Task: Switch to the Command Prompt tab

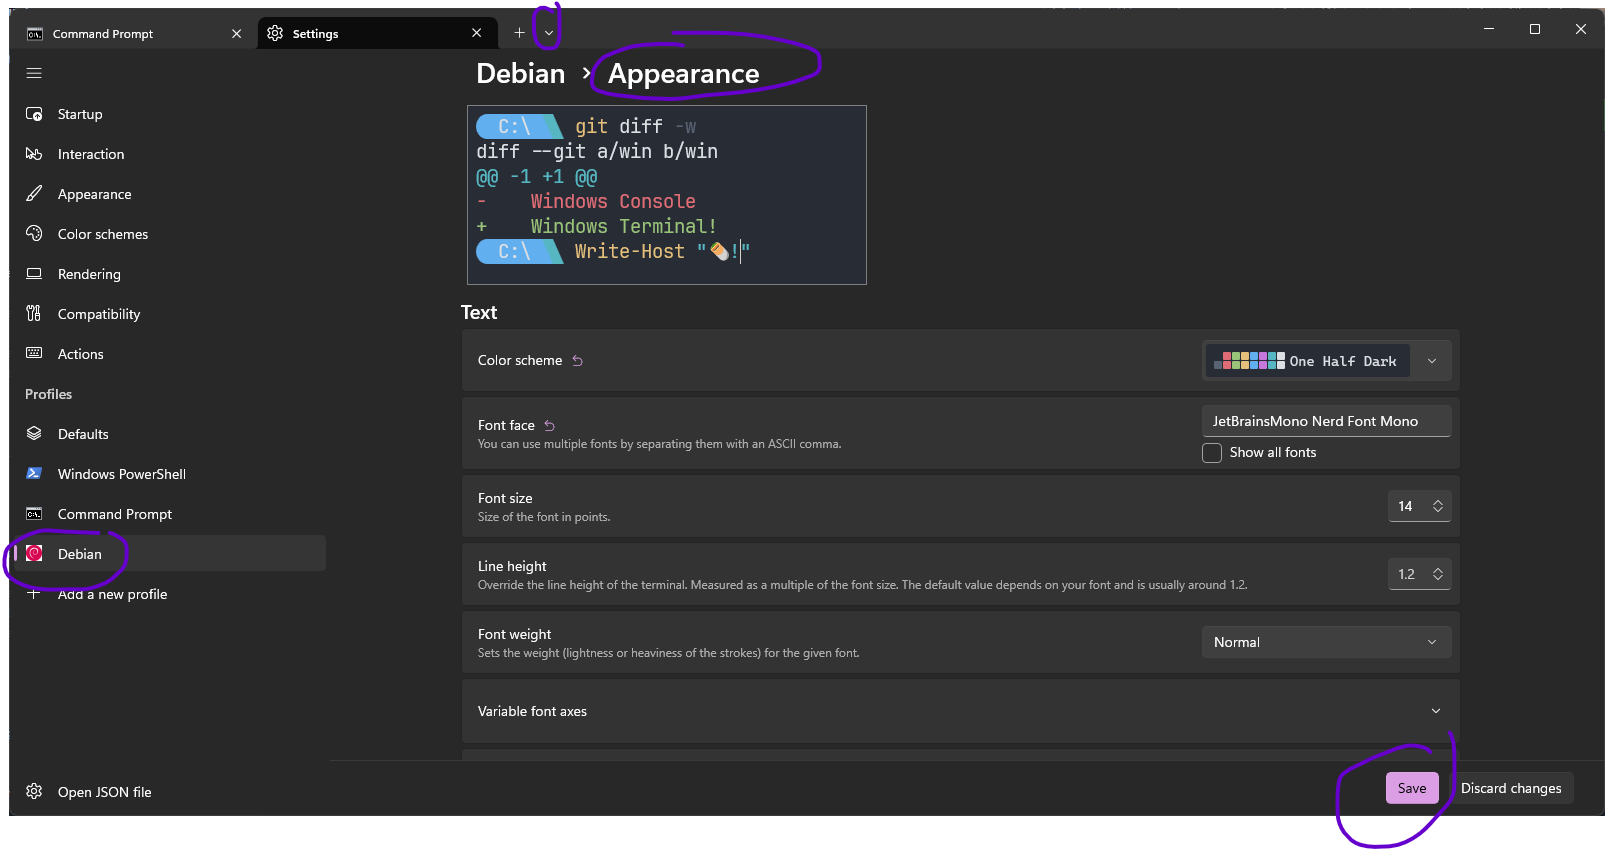Action: 132,34
